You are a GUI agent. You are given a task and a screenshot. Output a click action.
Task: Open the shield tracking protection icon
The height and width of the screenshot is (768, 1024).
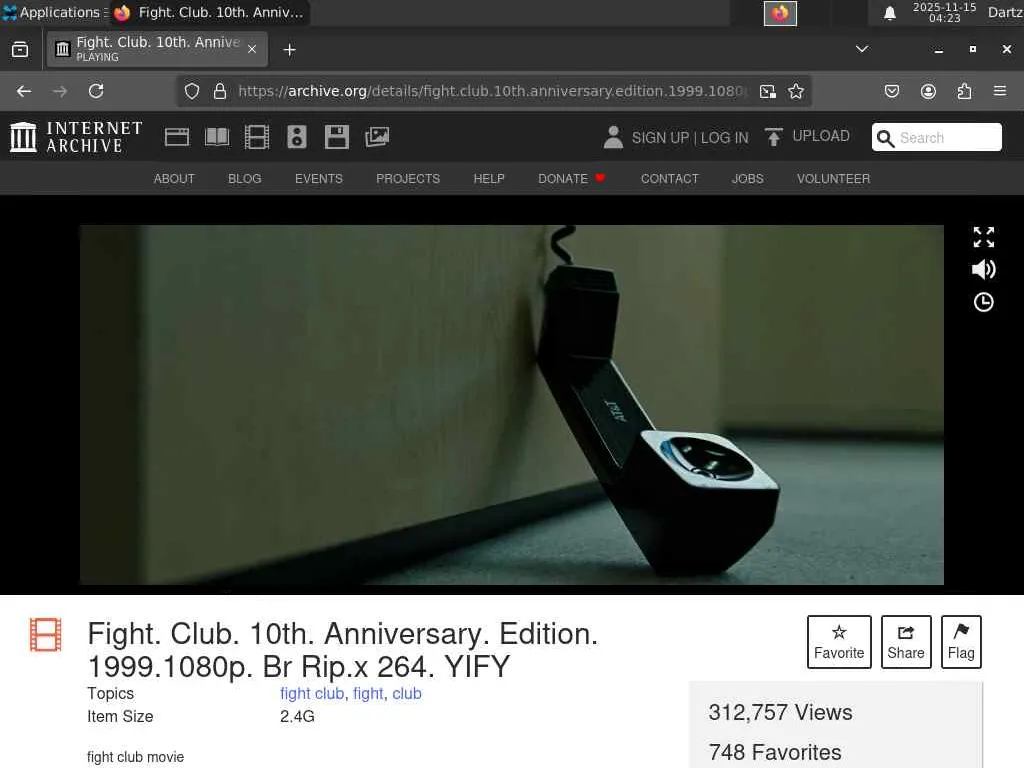click(191, 91)
